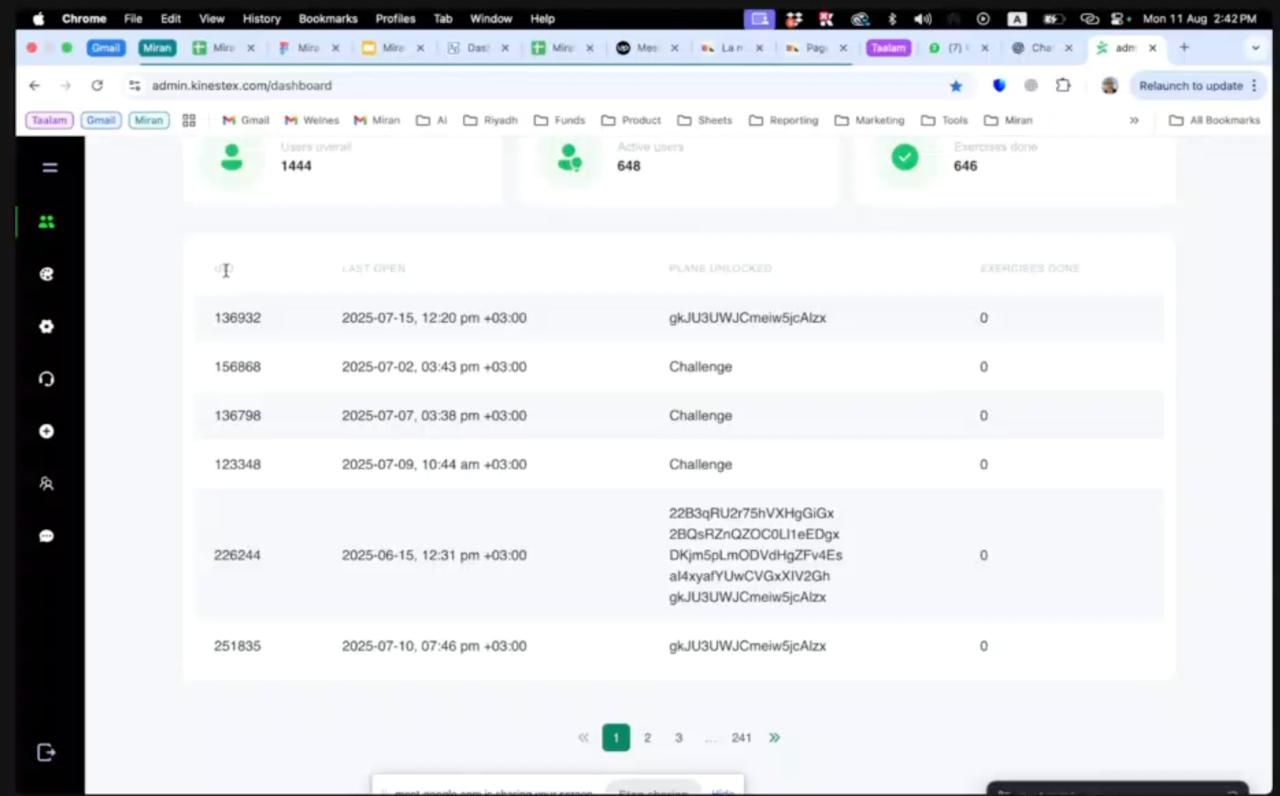Open a new browser tab
The height and width of the screenshot is (796, 1280).
point(1184,48)
